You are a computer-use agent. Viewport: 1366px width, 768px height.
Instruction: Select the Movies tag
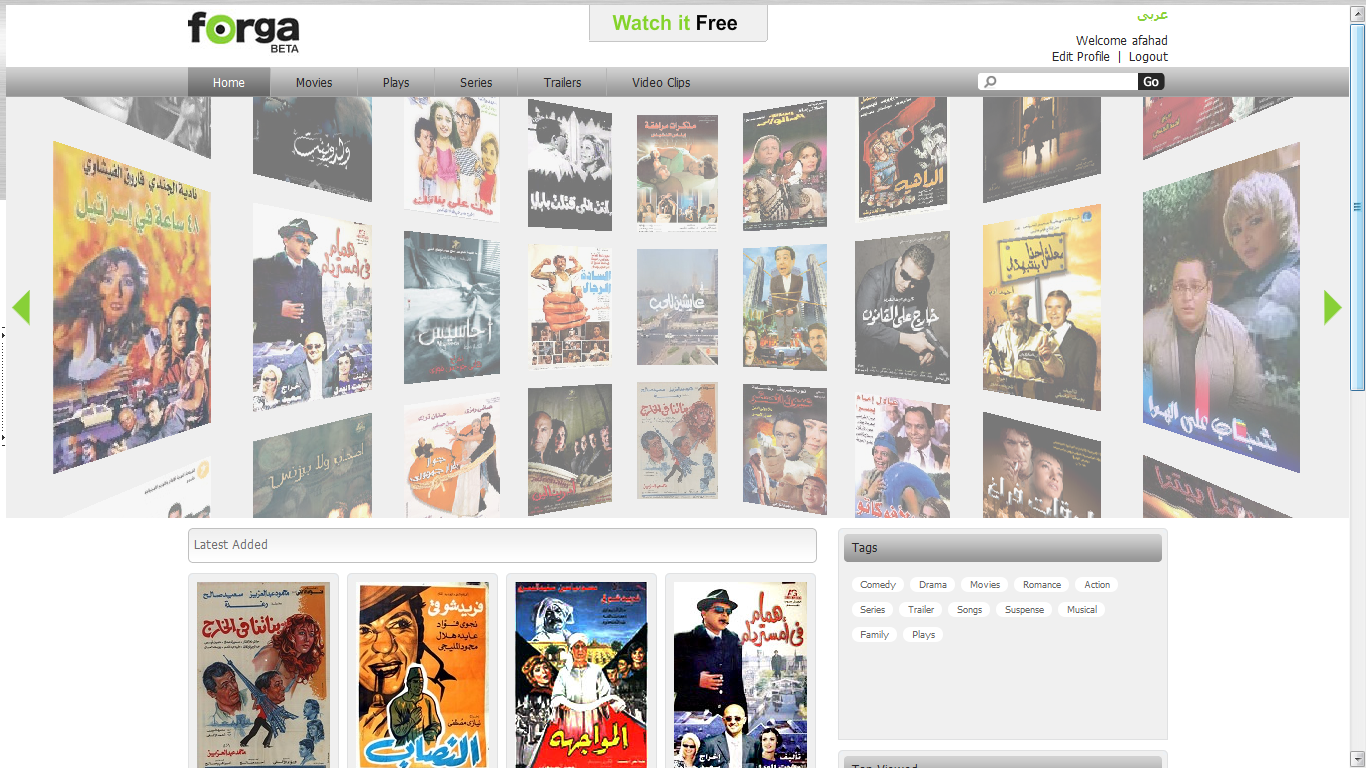coord(985,585)
